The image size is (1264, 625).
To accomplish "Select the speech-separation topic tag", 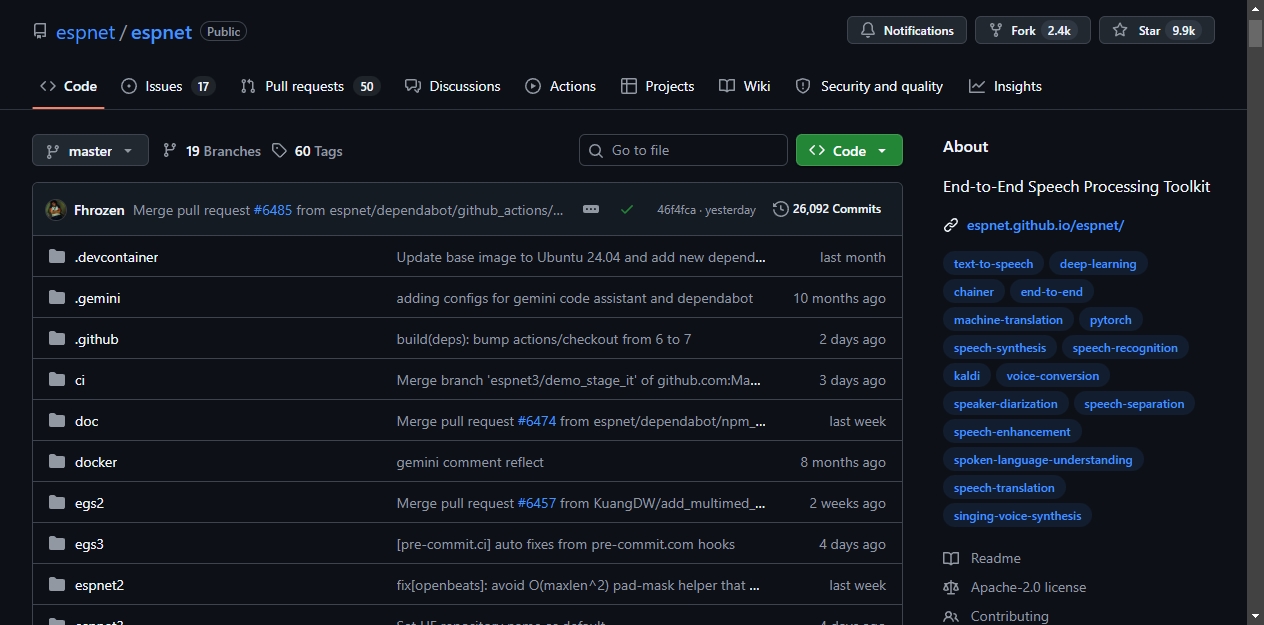I will click(x=1134, y=404).
